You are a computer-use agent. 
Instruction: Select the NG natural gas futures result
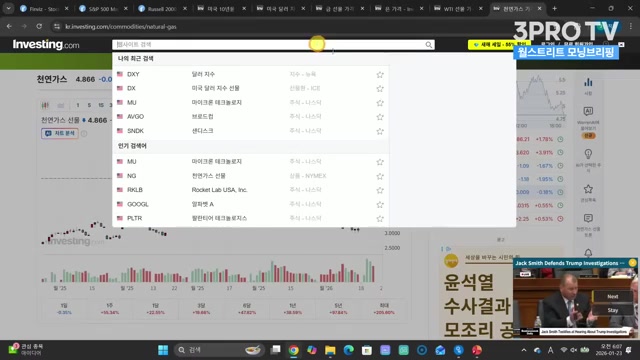tap(251, 176)
